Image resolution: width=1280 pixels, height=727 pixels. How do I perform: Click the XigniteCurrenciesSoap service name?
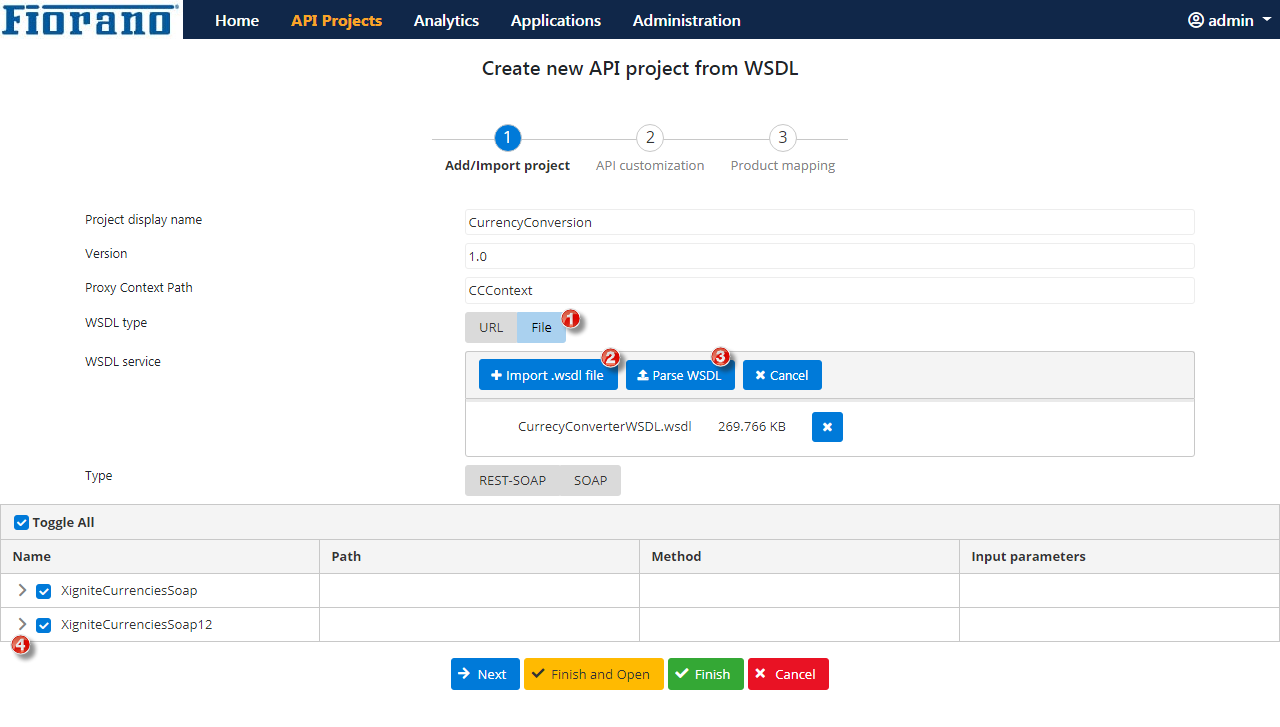(129, 591)
